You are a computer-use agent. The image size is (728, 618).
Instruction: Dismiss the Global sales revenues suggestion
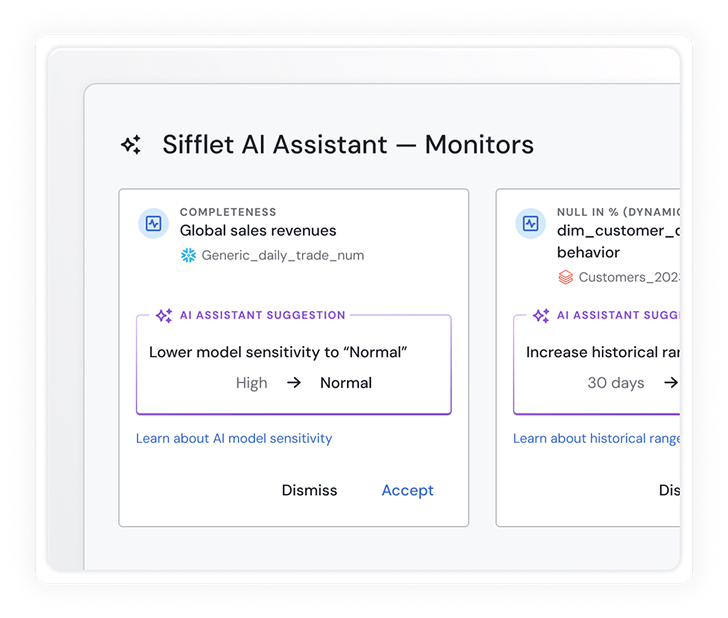309,490
